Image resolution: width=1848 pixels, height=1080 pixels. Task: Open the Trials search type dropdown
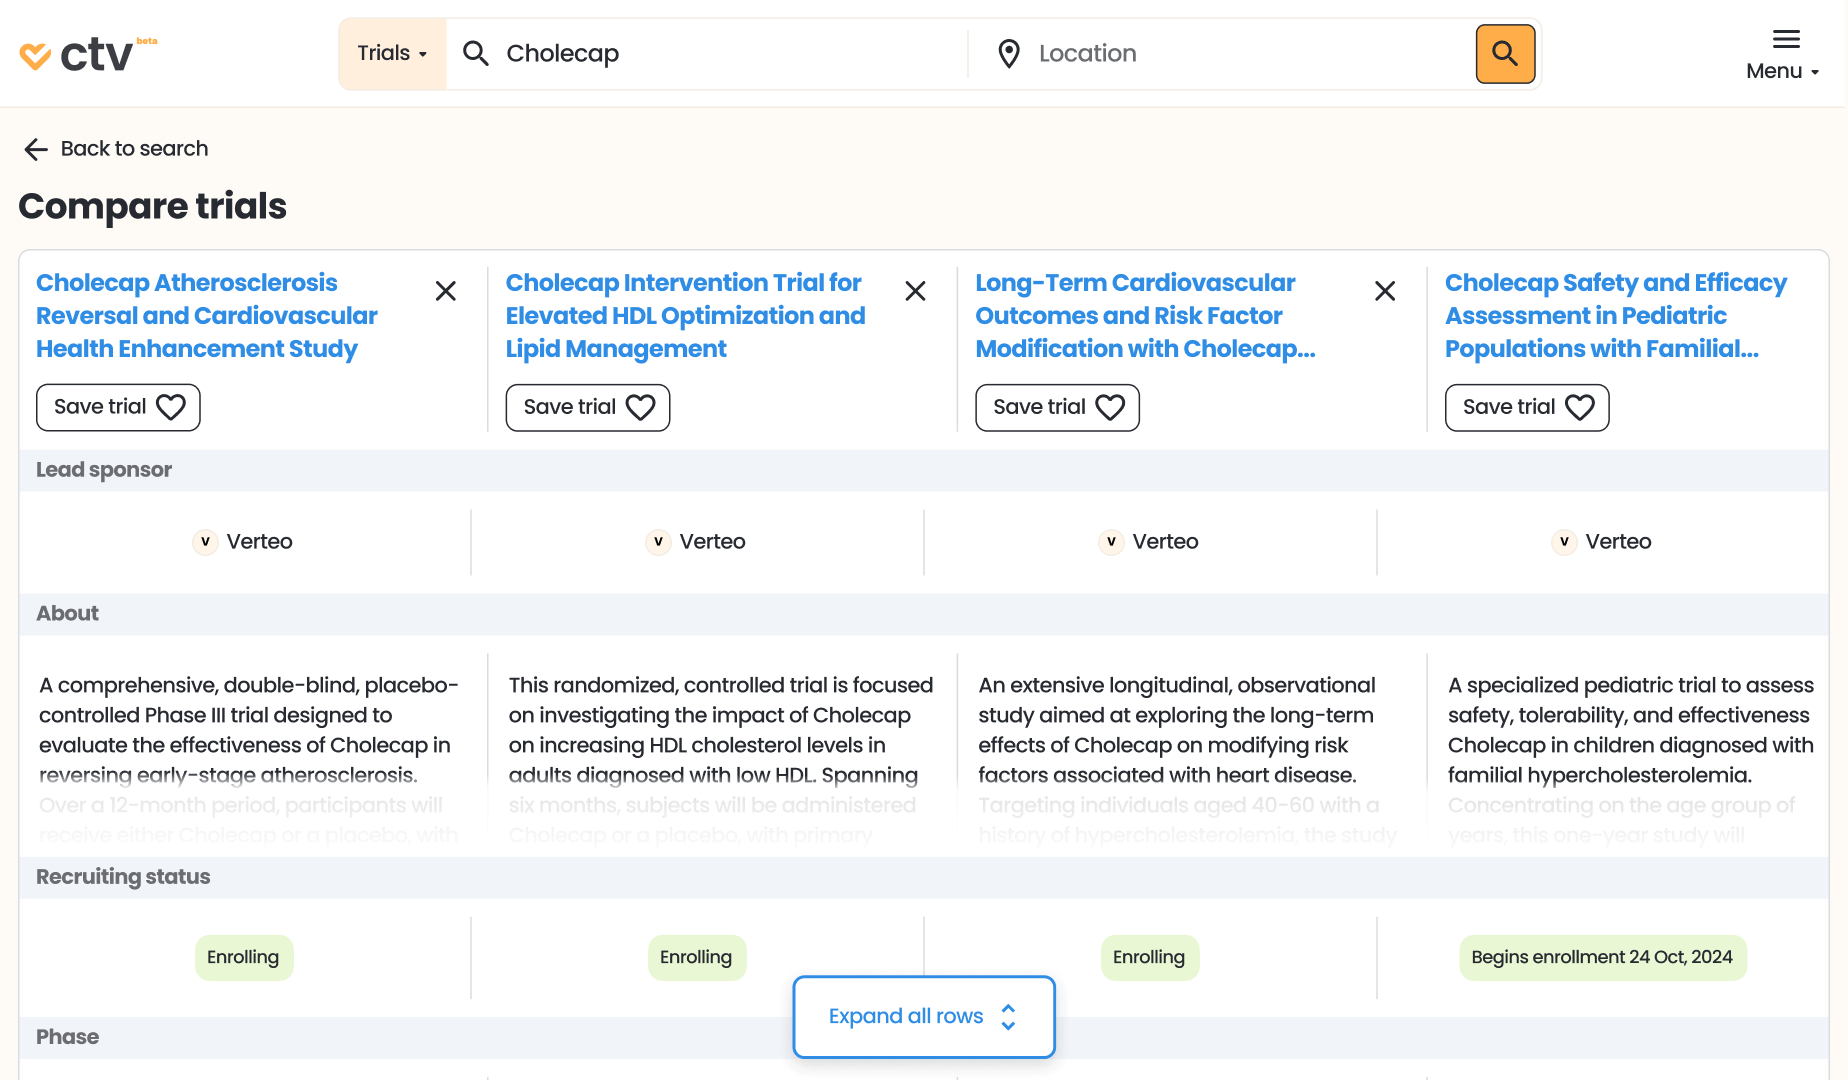point(392,54)
